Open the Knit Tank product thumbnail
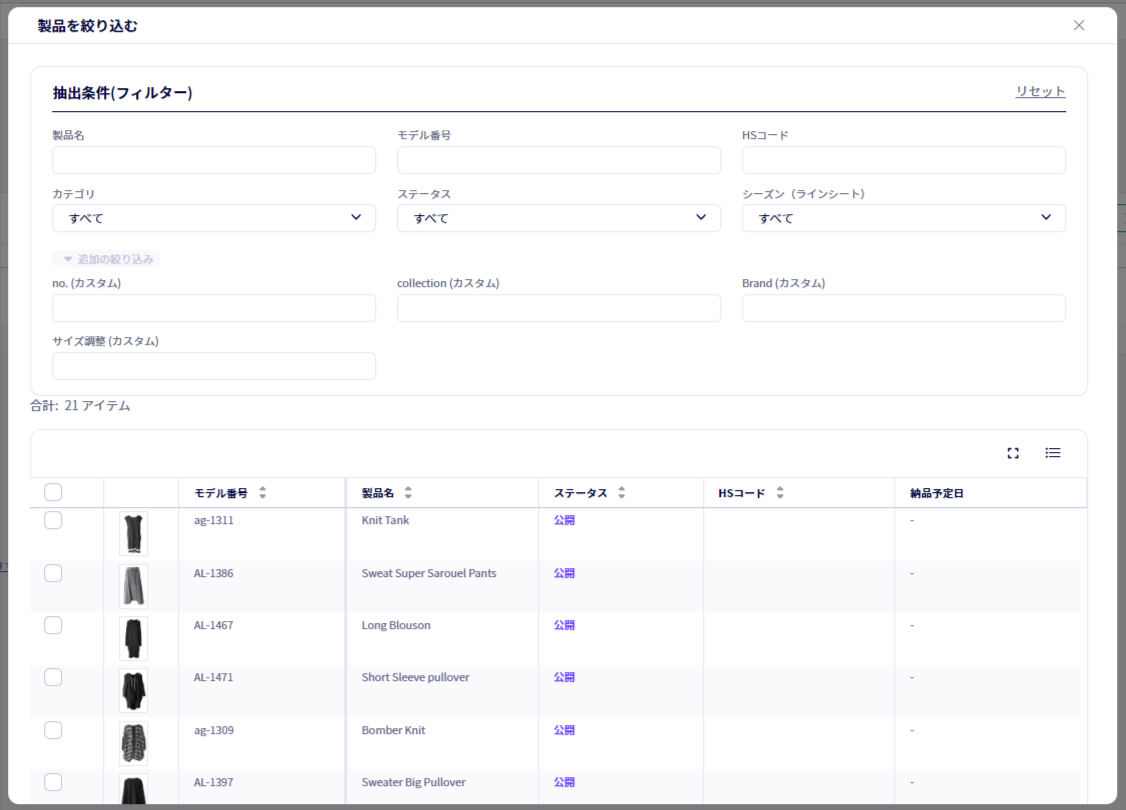The image size is (1126, 810). (134, 534)
